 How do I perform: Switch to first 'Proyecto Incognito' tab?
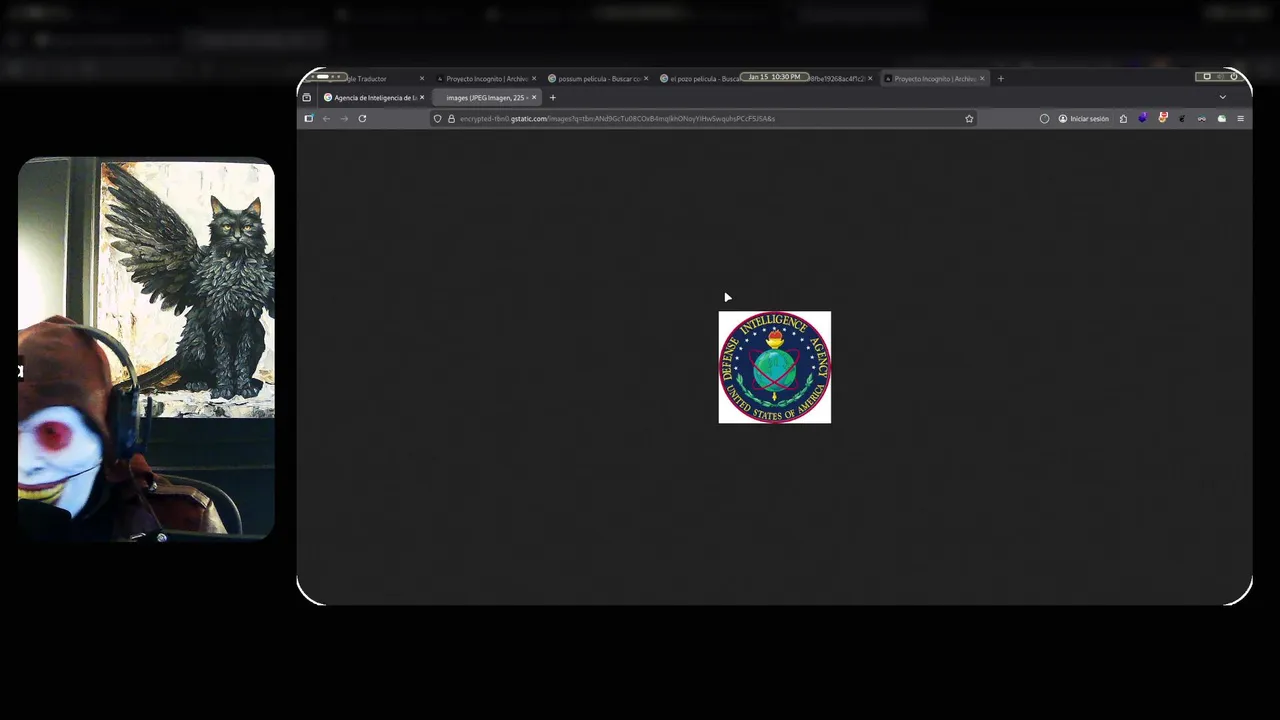(485, 78)
